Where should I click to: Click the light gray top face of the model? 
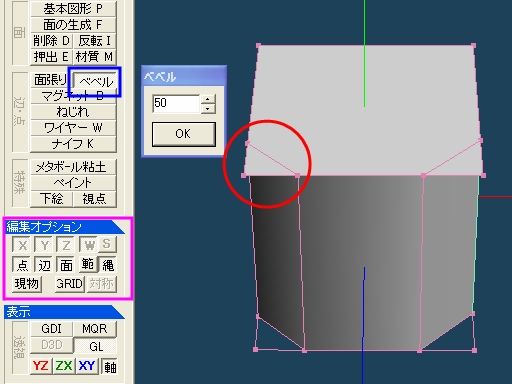(365, 110)
